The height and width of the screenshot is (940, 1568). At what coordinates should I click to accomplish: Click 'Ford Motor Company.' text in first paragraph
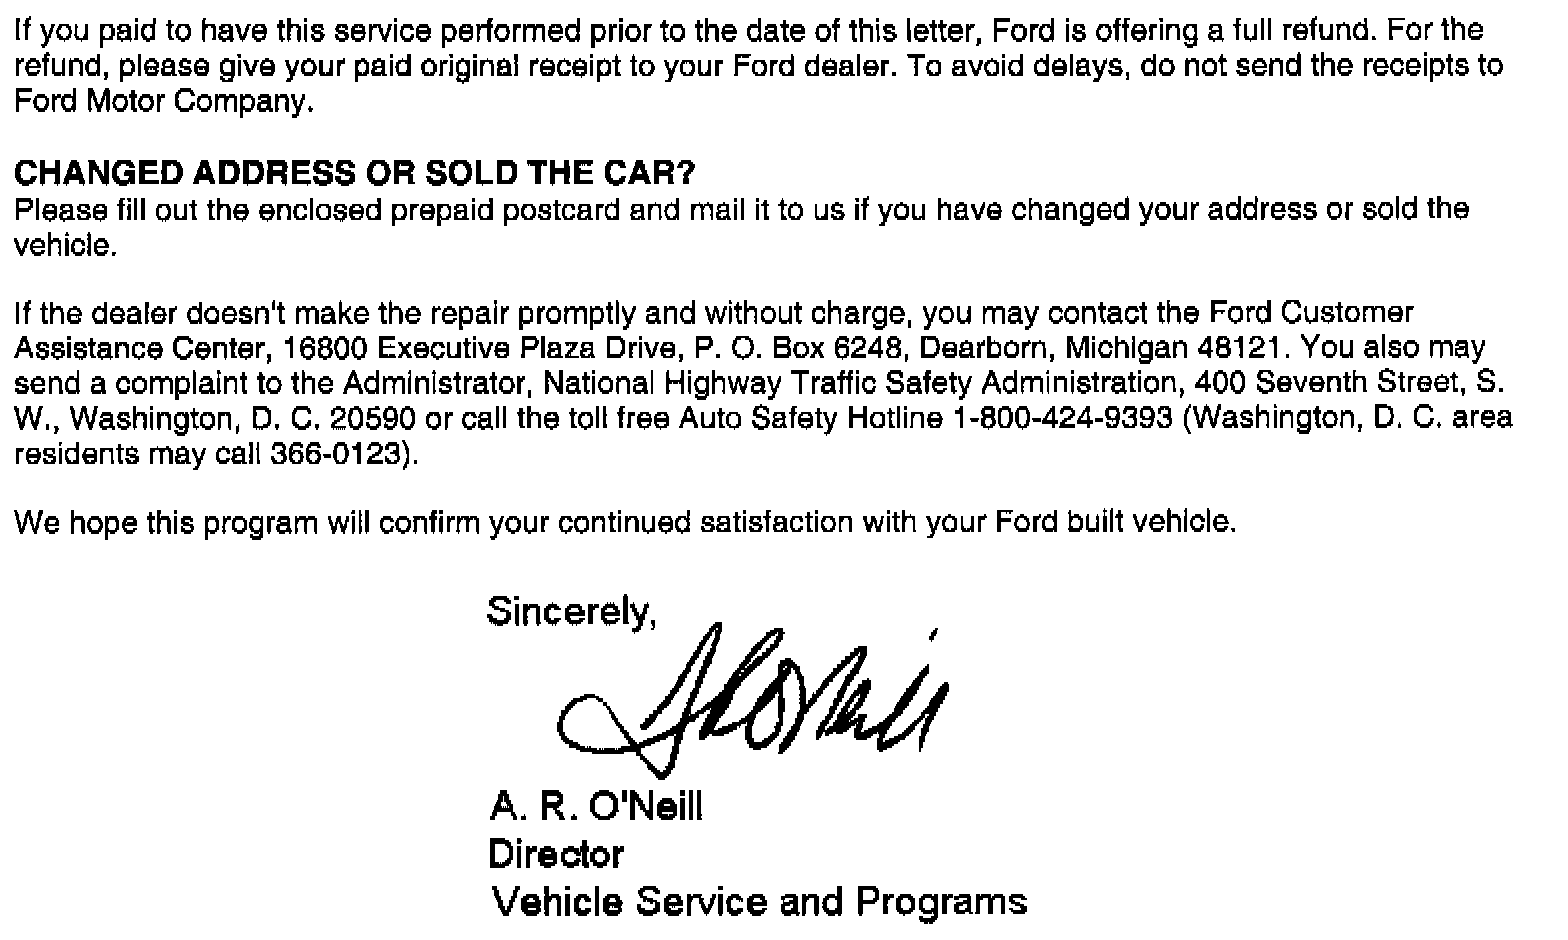click(x=163, y=102)
